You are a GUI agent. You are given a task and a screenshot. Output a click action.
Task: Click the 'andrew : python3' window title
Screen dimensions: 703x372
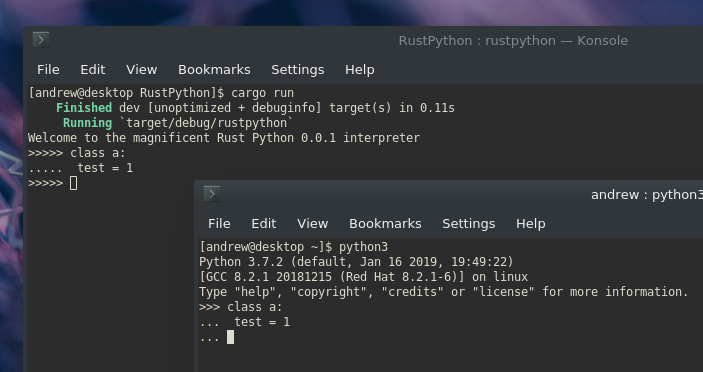point(647,195)
